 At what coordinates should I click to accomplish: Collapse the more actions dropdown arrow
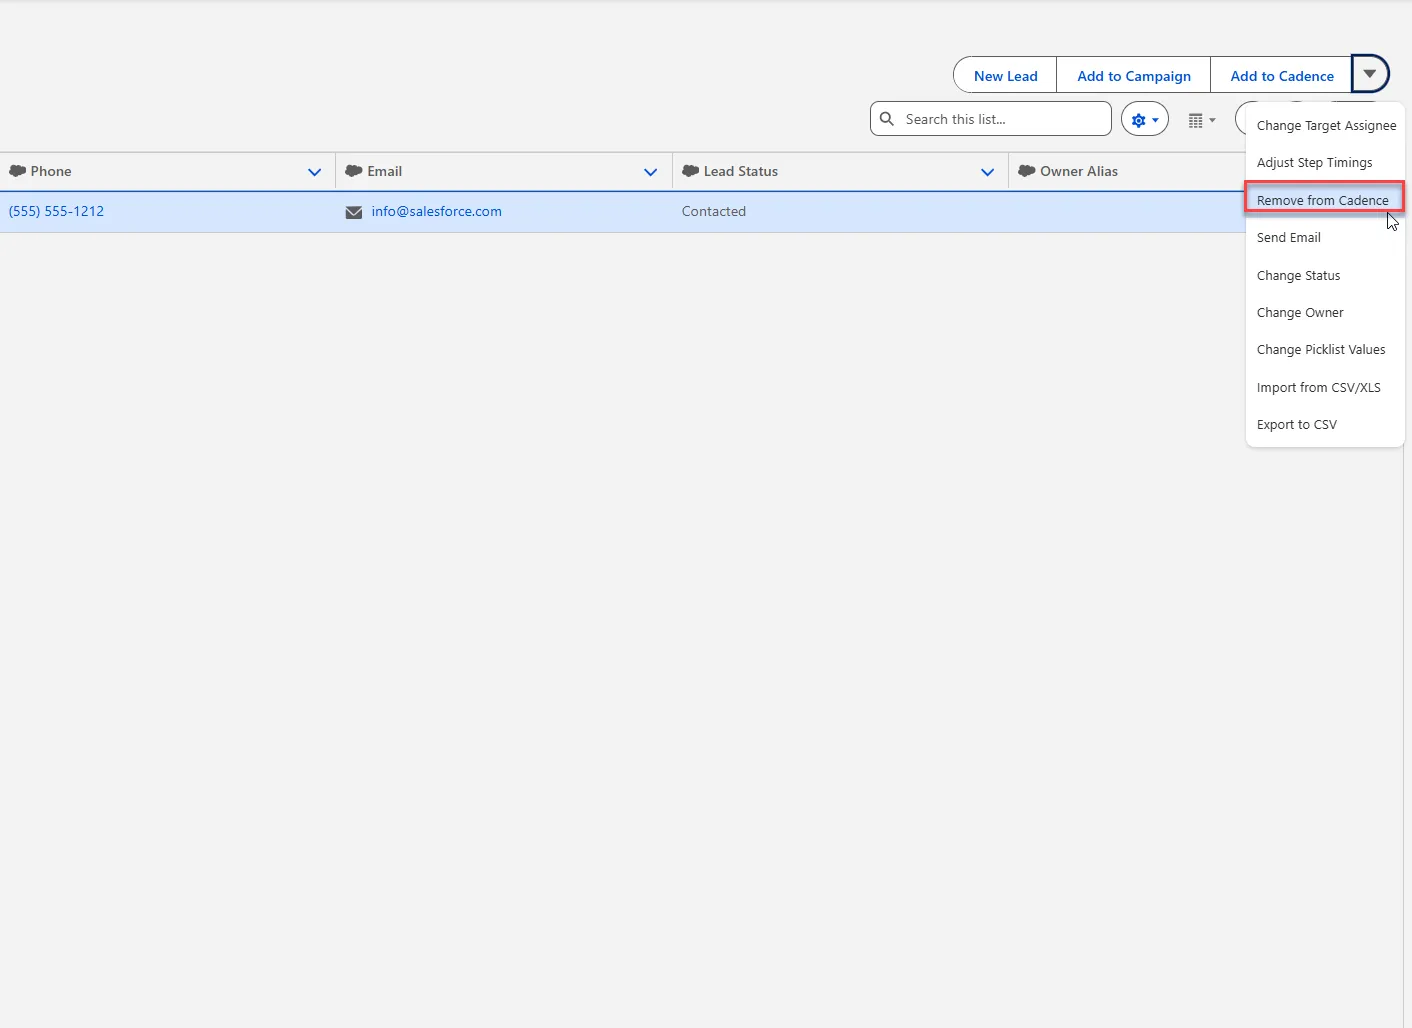1370,74
